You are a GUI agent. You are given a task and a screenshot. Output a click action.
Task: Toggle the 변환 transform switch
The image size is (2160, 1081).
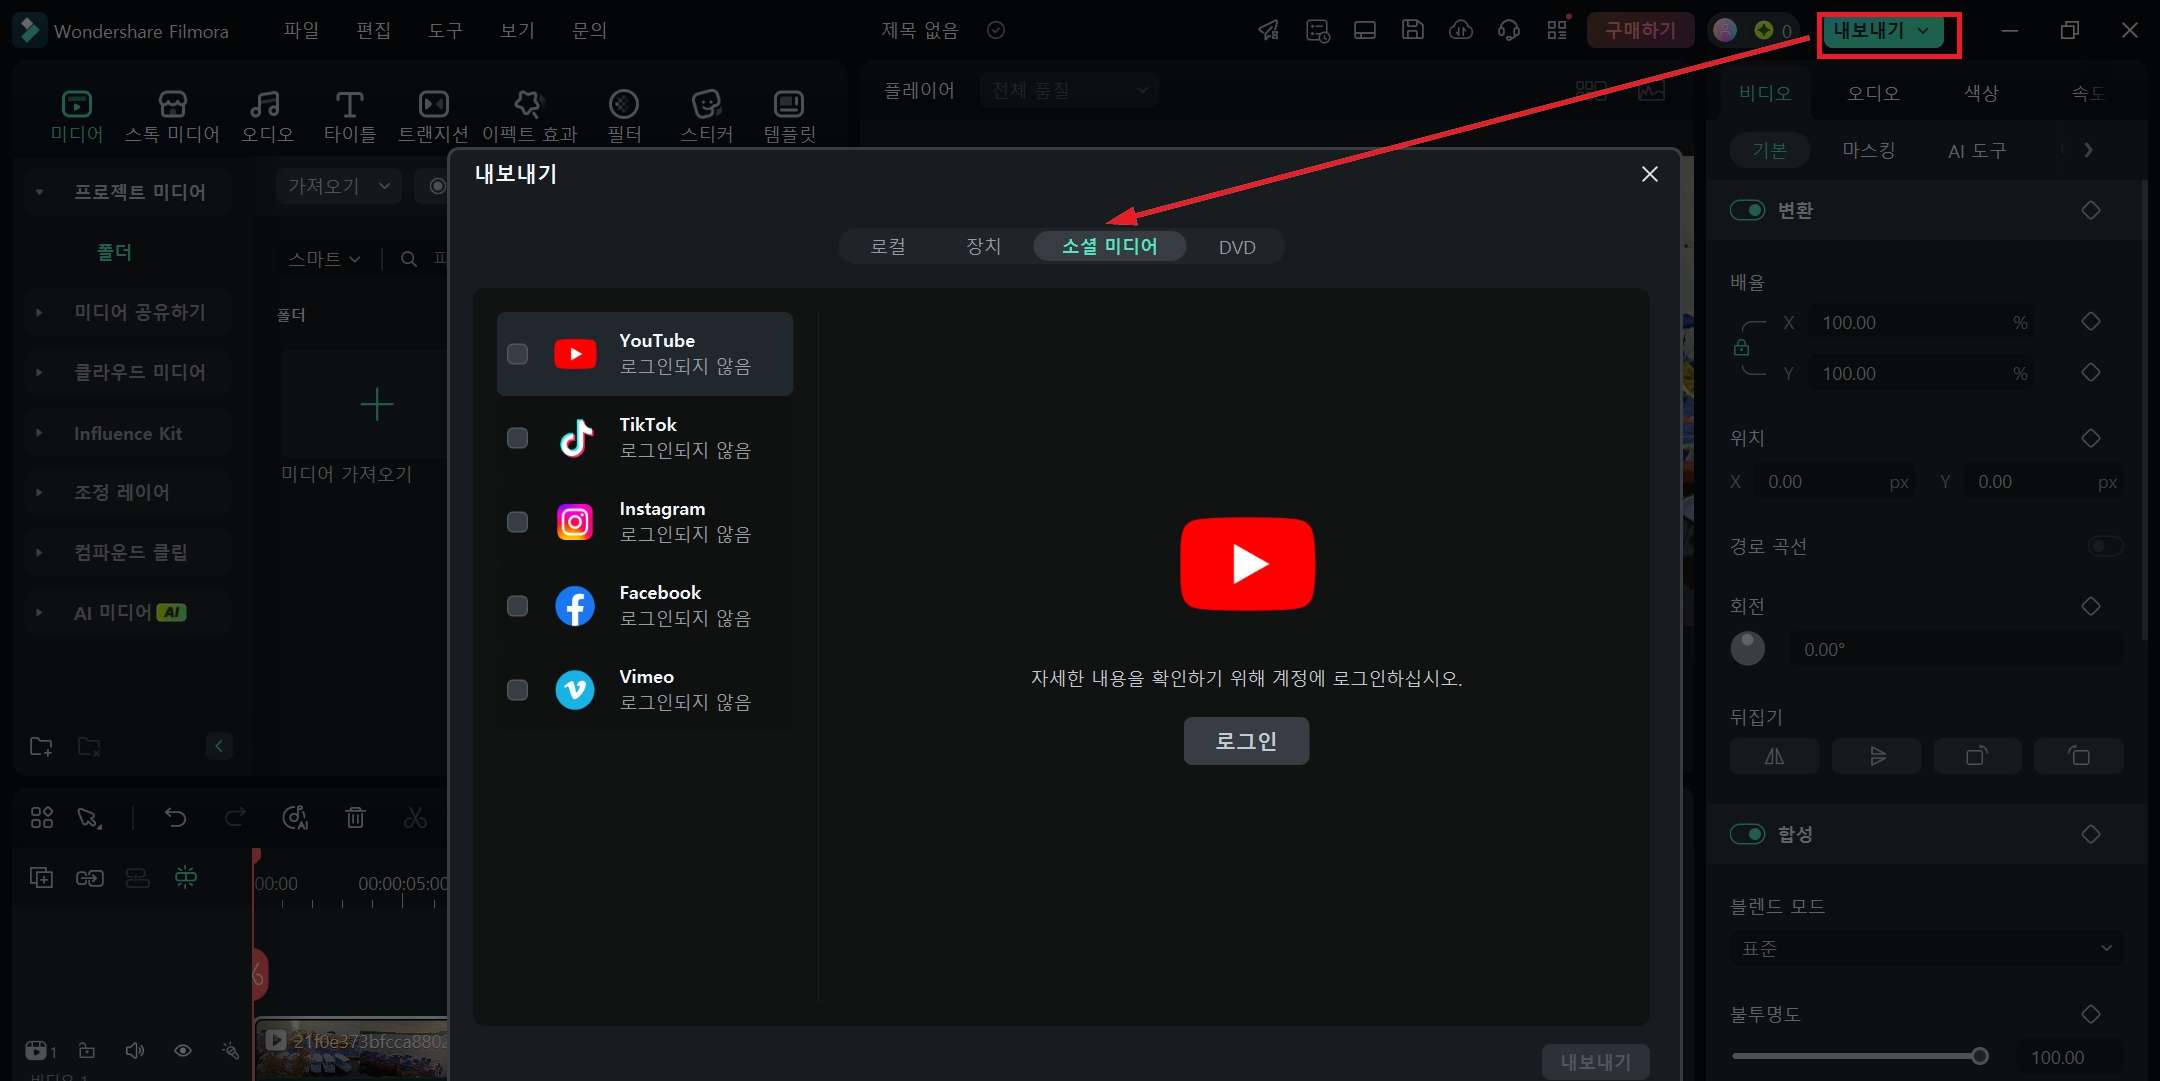(x=1747, y=210)
